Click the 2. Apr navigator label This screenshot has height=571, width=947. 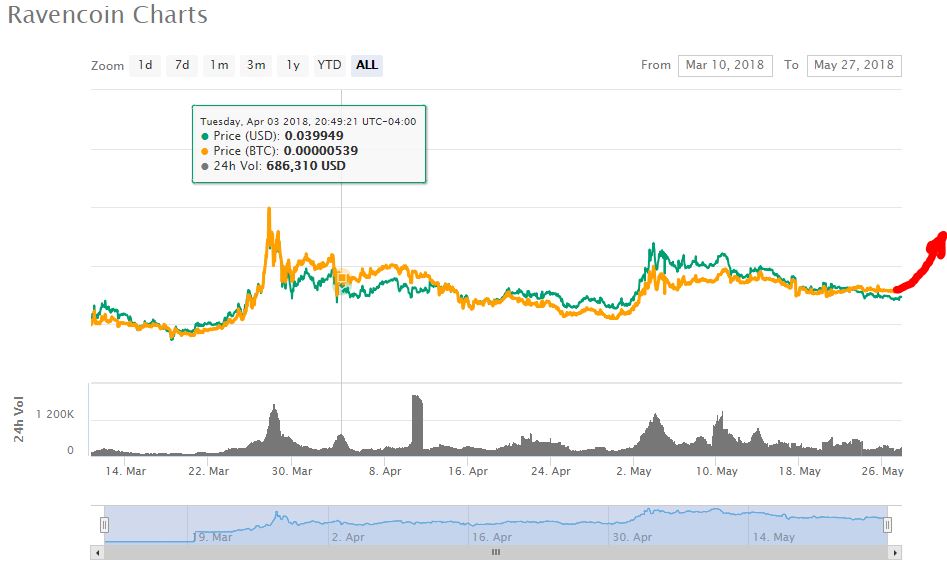(348, 537)
